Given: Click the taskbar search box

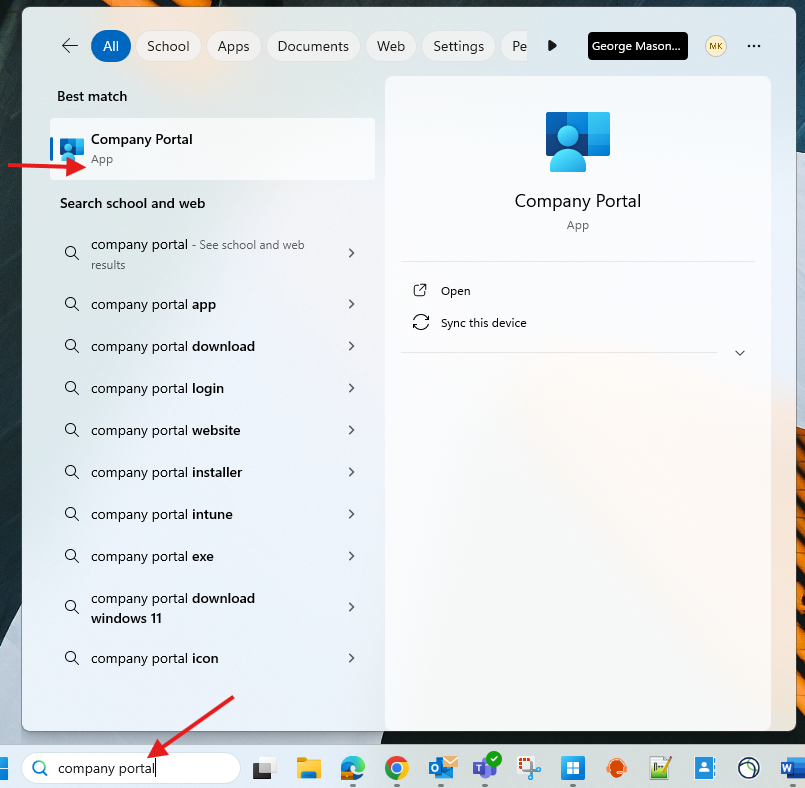Looking at the screenshot, I should pos(130,768).
